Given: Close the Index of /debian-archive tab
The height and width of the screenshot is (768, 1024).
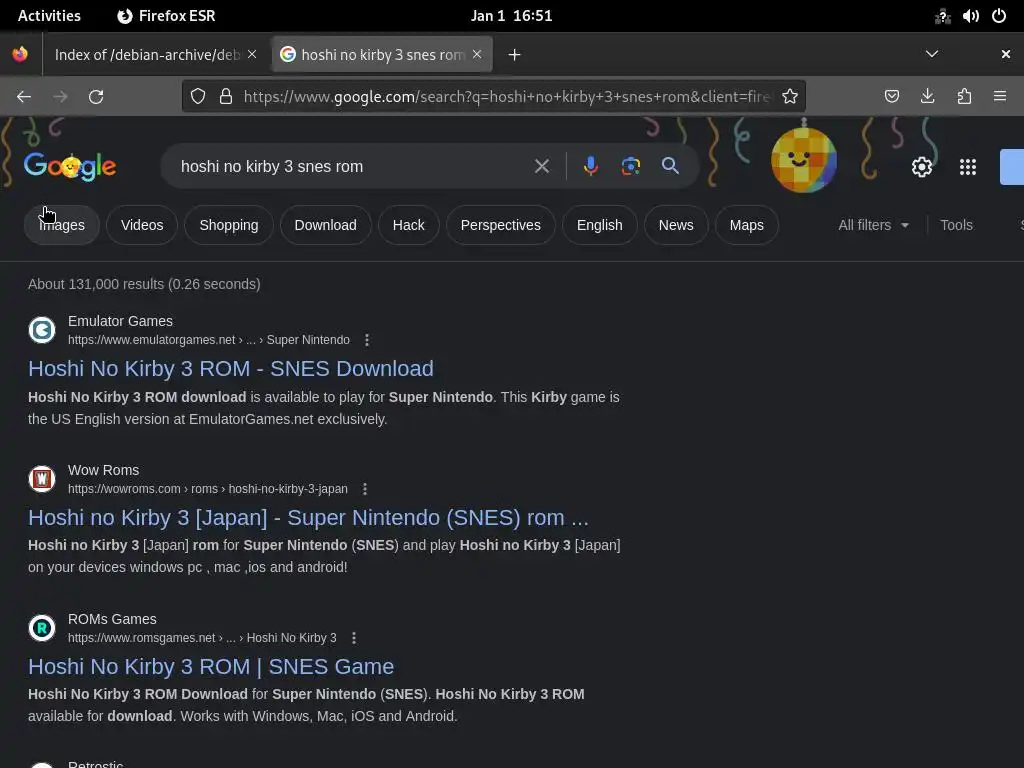Looking at the screenshot, I should [252, 54].
